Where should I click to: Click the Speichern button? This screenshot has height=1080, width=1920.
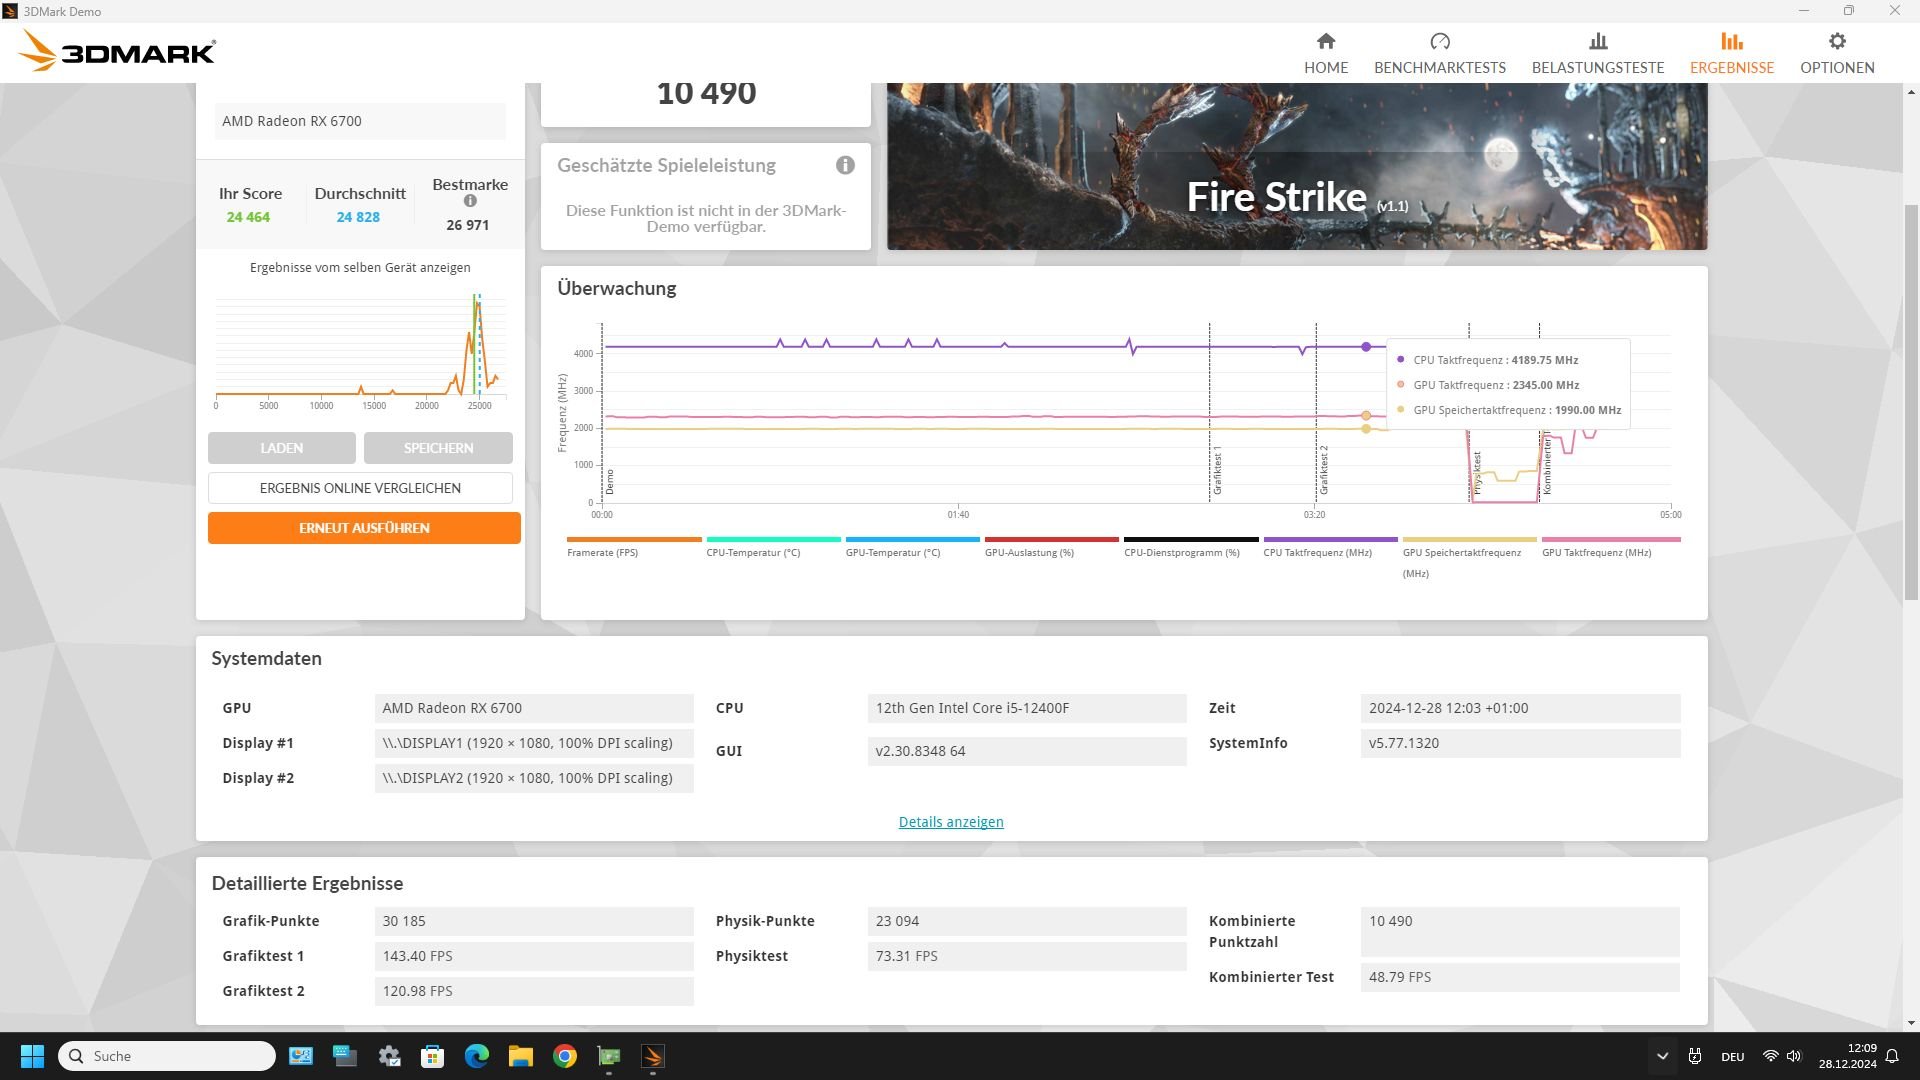coord(438,448)
